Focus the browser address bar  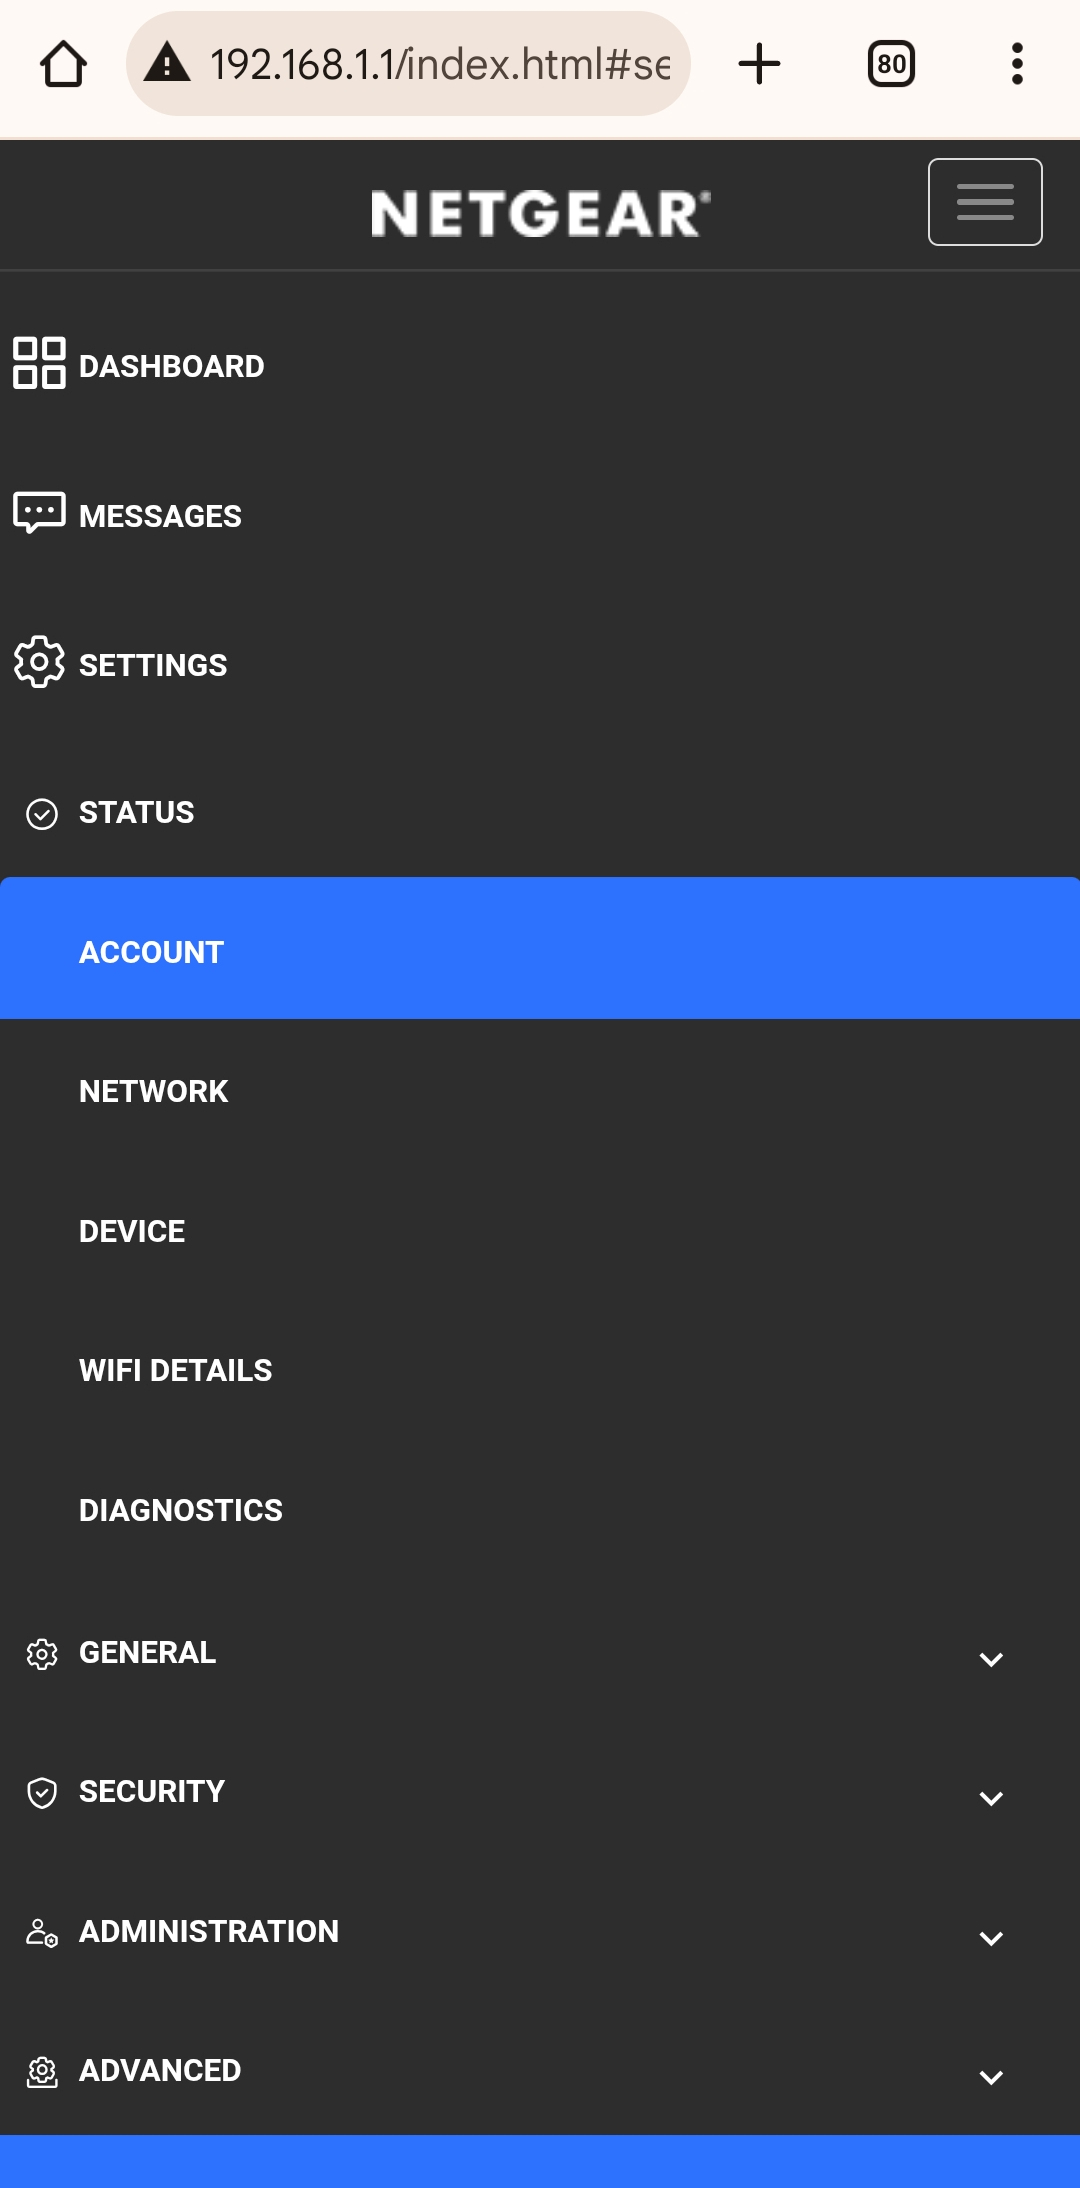pos(438,64)
